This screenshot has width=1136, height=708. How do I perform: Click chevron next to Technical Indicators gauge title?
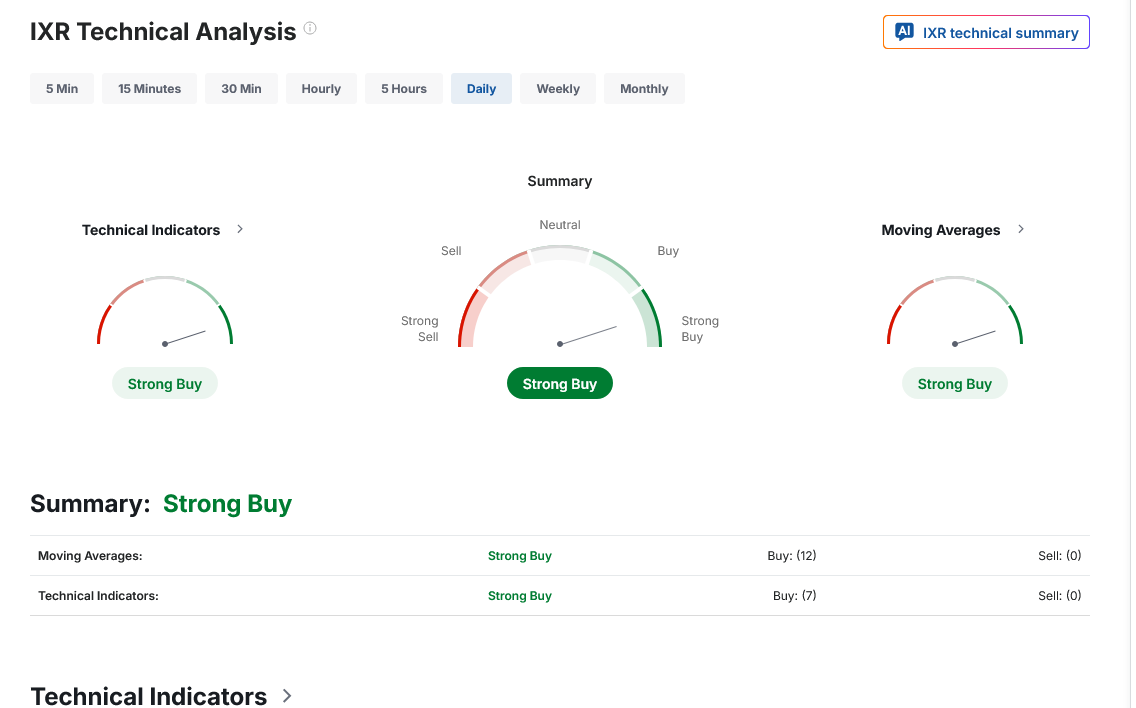point(240,229)
